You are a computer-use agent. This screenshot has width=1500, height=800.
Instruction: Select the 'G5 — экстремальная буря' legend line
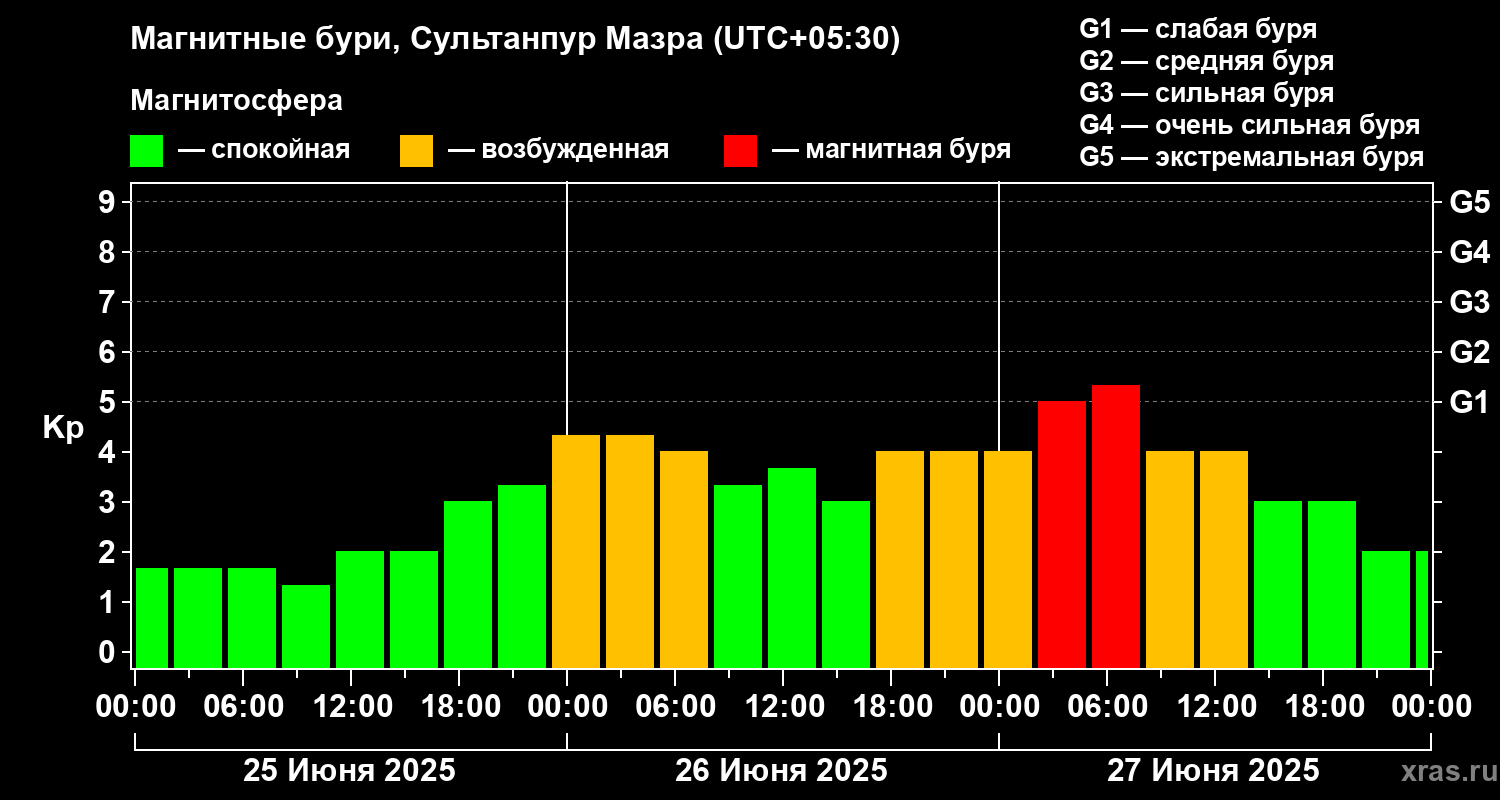1252,157
